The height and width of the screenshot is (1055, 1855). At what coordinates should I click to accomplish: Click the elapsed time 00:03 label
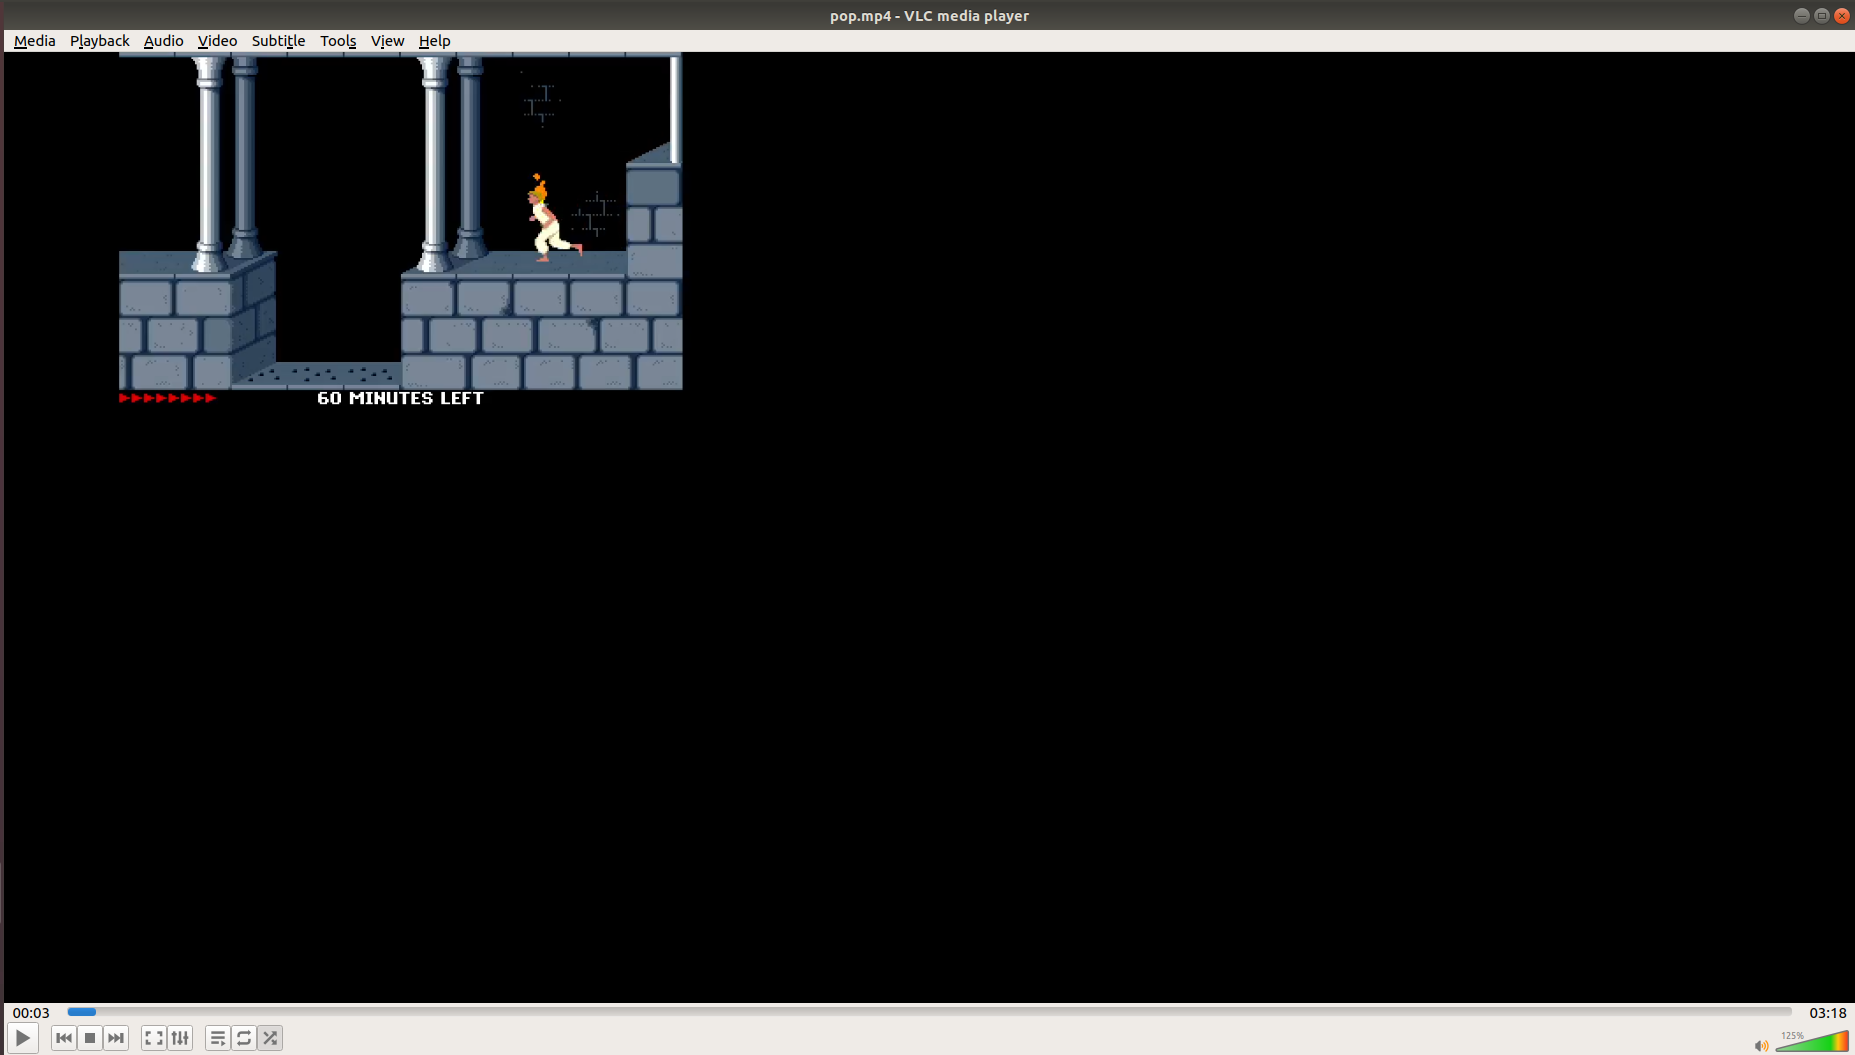[x=31, y=1012]
